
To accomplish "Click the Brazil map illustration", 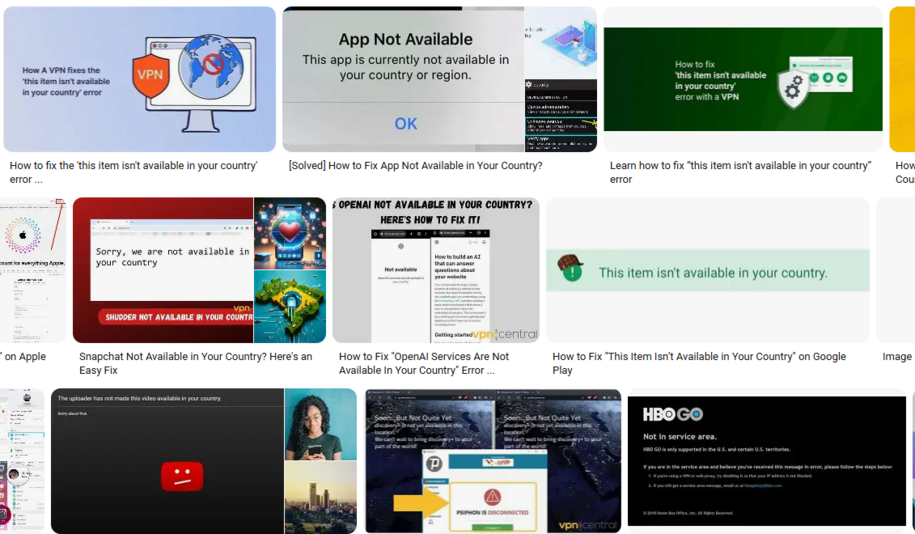I will (290, 308).
